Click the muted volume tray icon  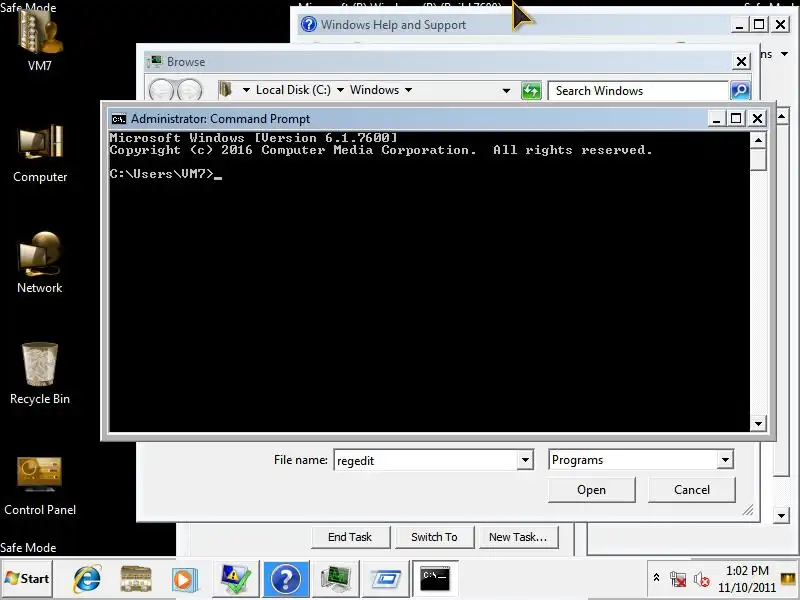coord(702,579)
